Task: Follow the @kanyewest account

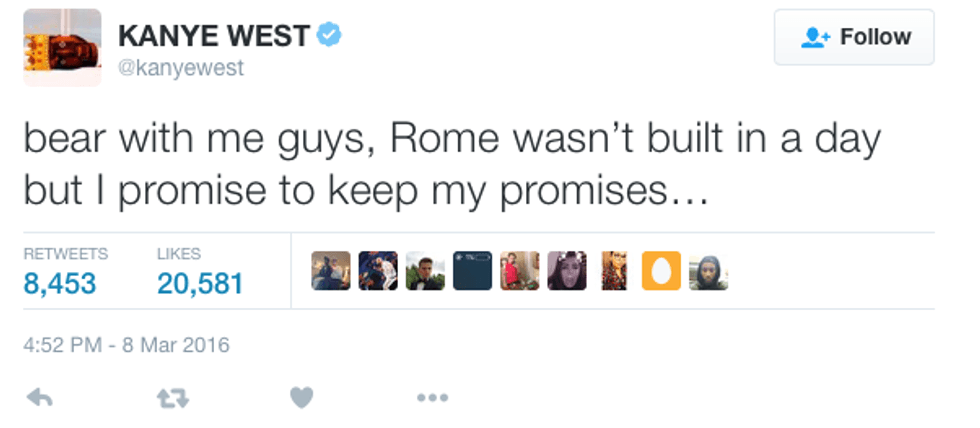Action: tap(854, 38)
